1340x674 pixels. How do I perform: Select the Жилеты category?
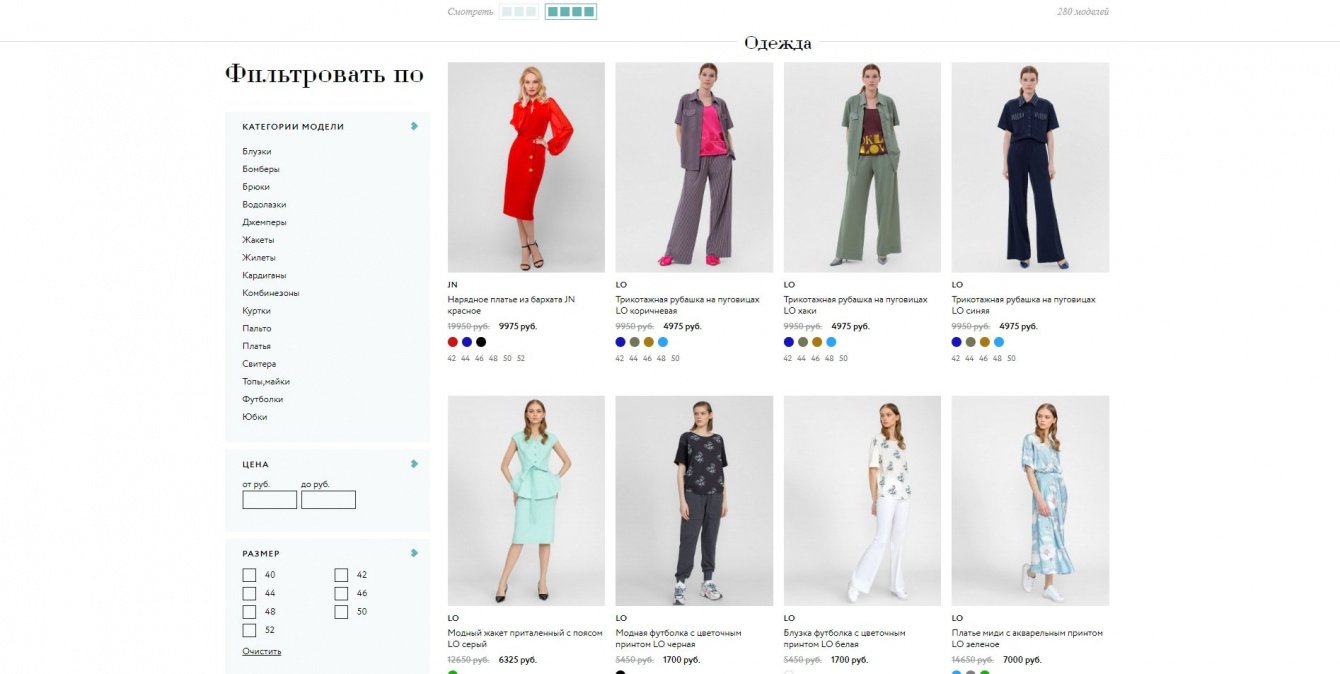[259, 257]
